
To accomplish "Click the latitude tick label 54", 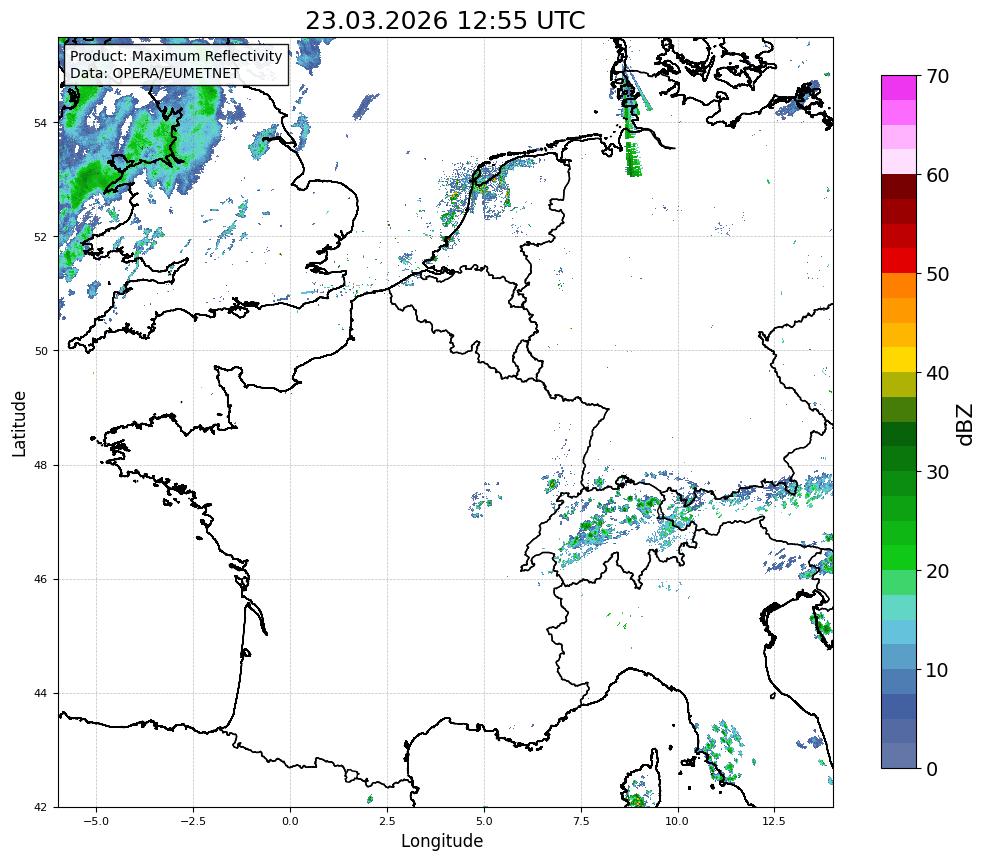I will coord(40,122).
